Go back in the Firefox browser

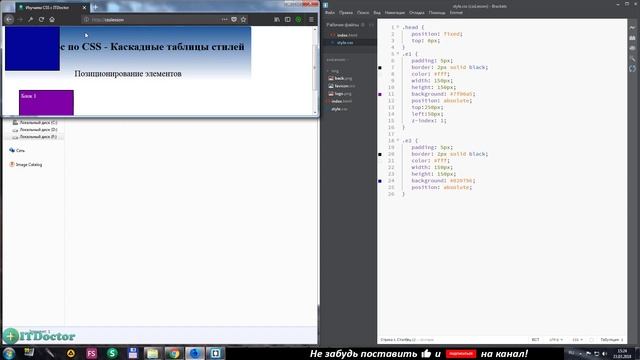tap(9, 19)
